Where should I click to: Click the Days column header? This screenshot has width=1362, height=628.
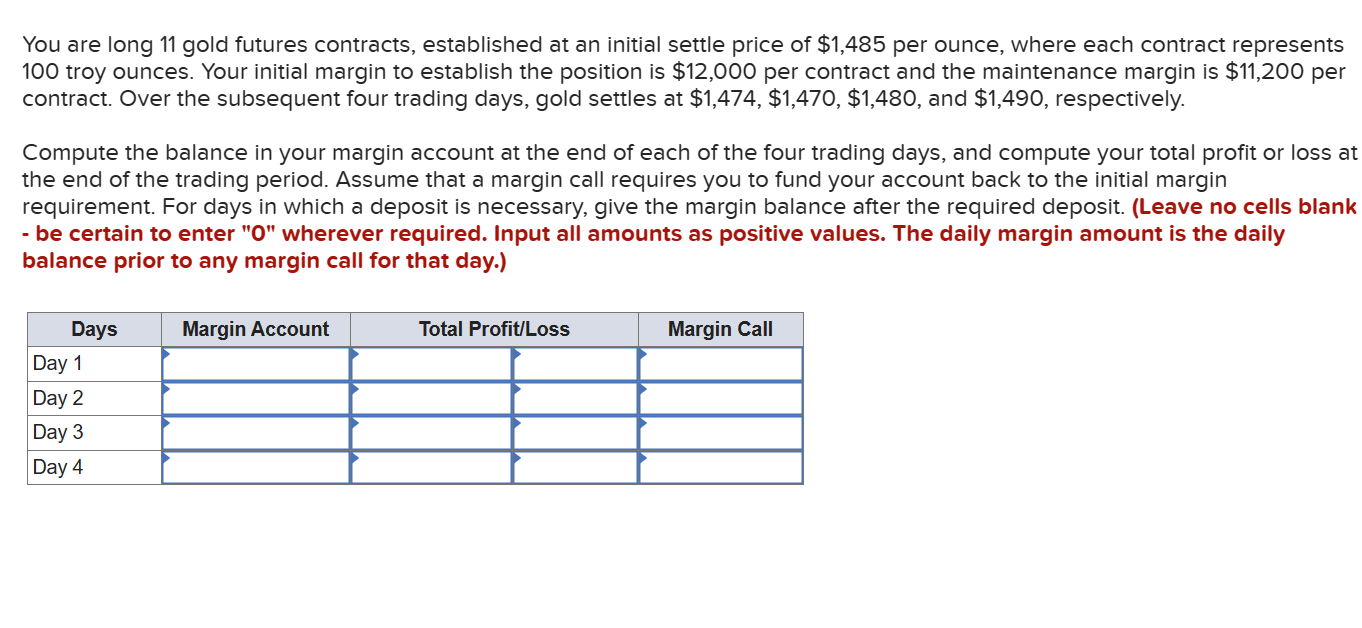pyautogui.click(x=93, y=329)
